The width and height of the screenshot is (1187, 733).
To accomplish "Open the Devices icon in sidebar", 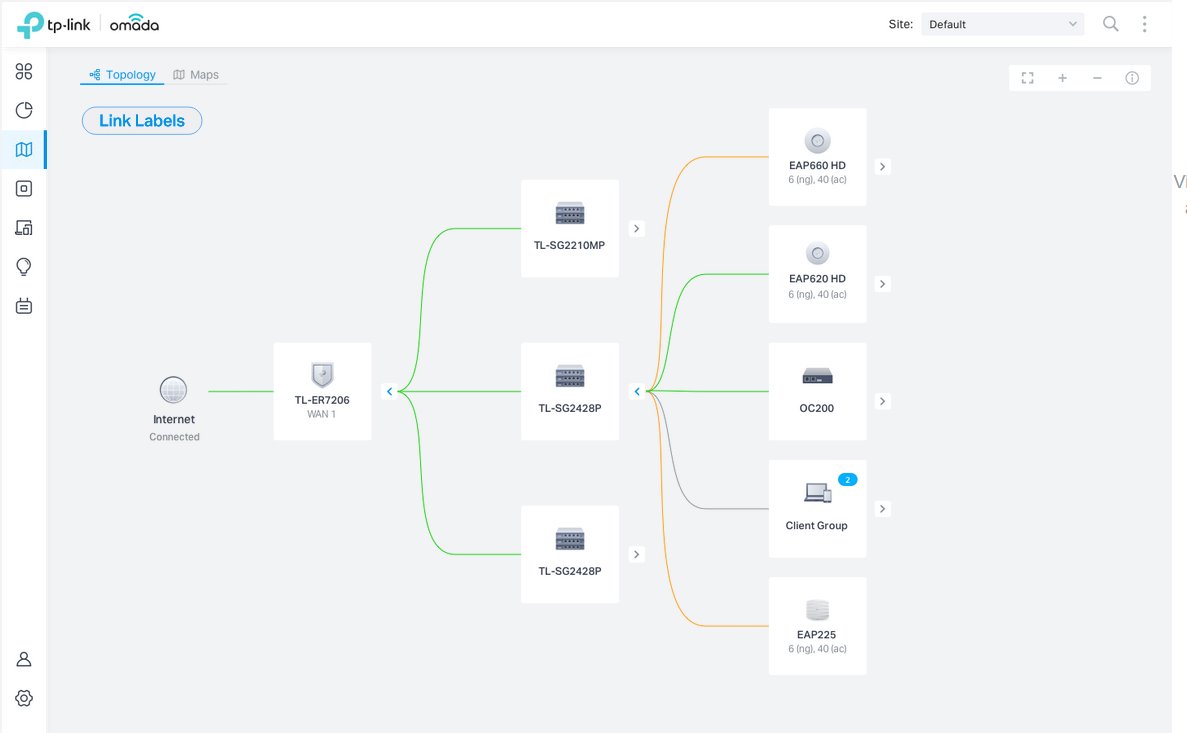I will (24, 188).
